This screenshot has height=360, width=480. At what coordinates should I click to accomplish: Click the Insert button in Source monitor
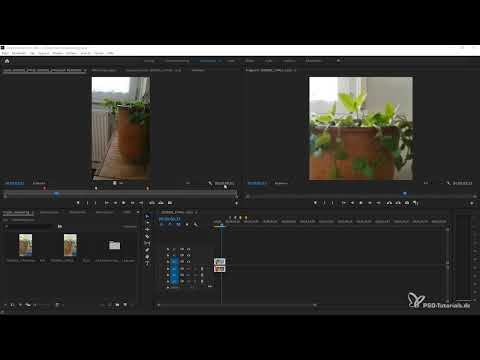pyautogui.click(x=152, y=203)
